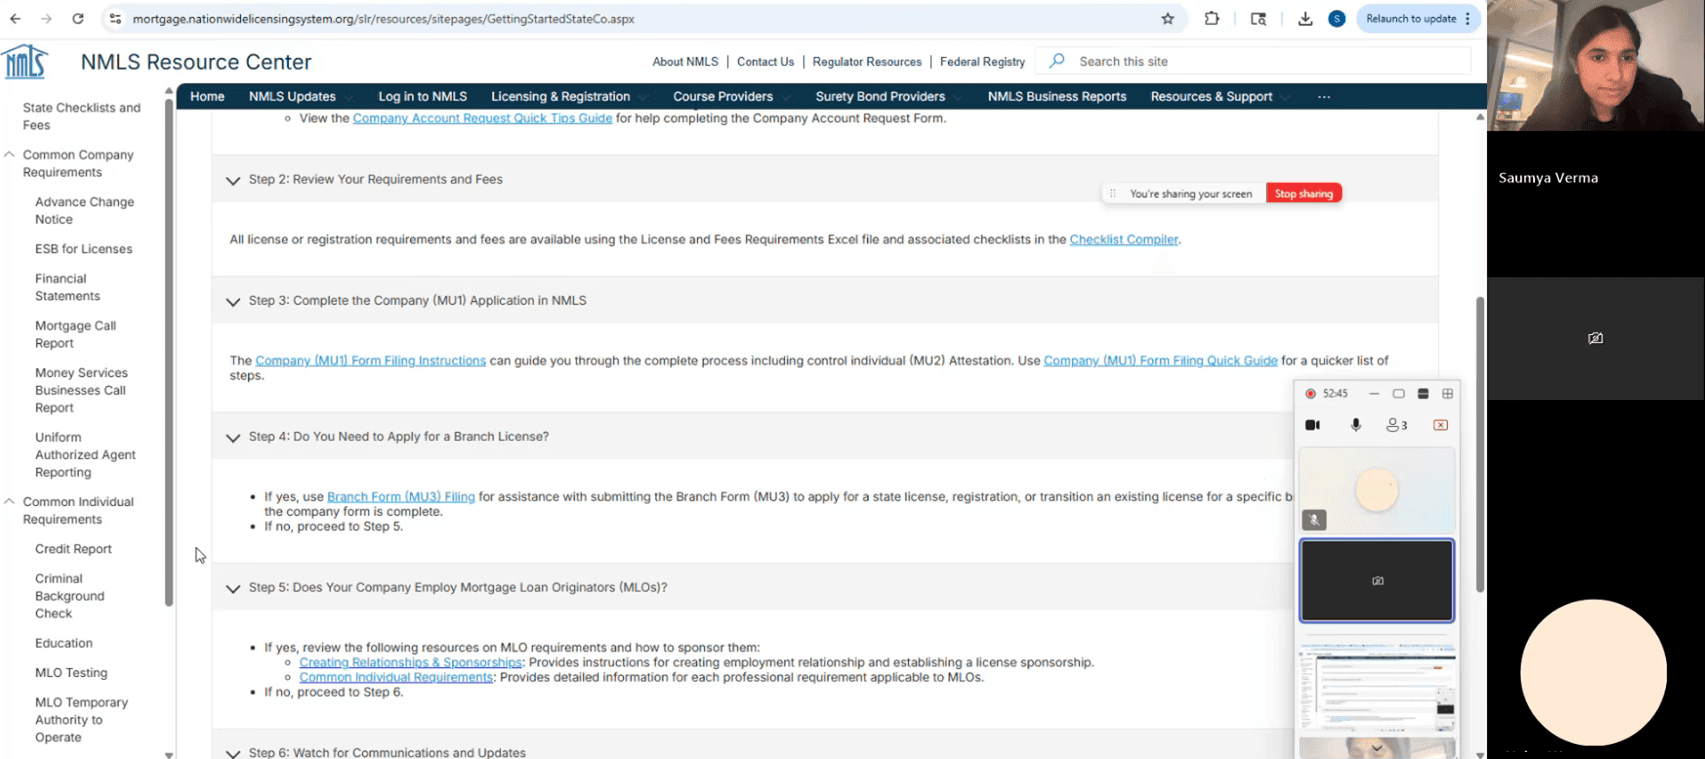Open site information icon in address bar

tap(115, 19)
